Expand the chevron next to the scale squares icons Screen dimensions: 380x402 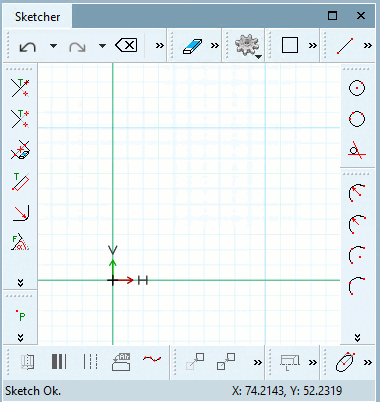tap(258, 362)
